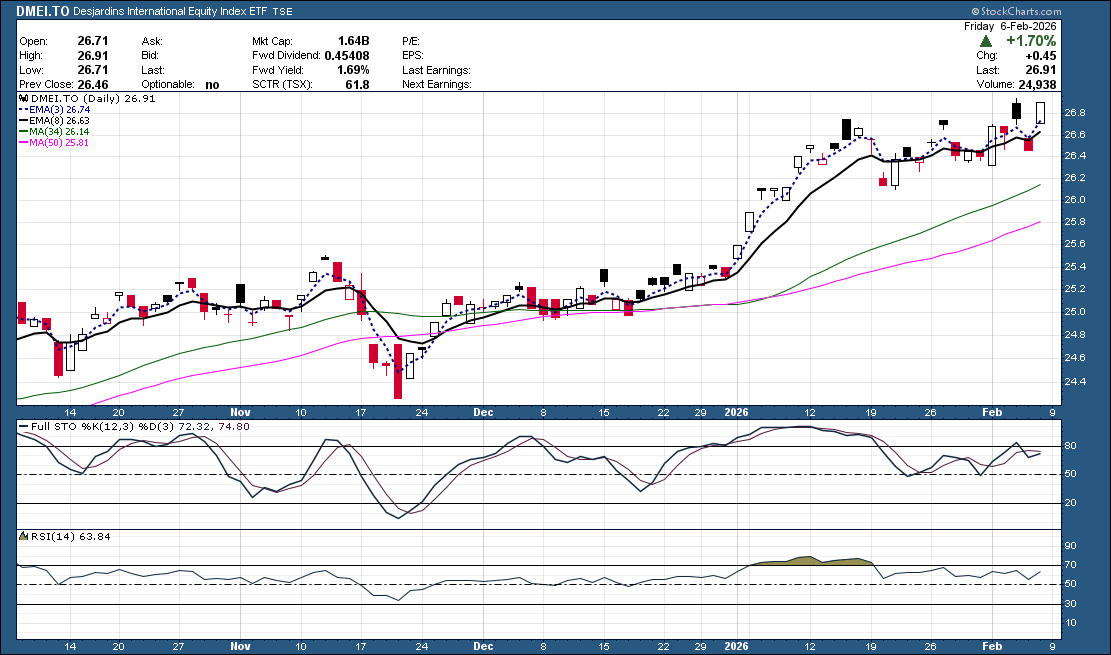1111x655 pixels.
Task: Click the EPS label
Action: [x=413, y=55]
